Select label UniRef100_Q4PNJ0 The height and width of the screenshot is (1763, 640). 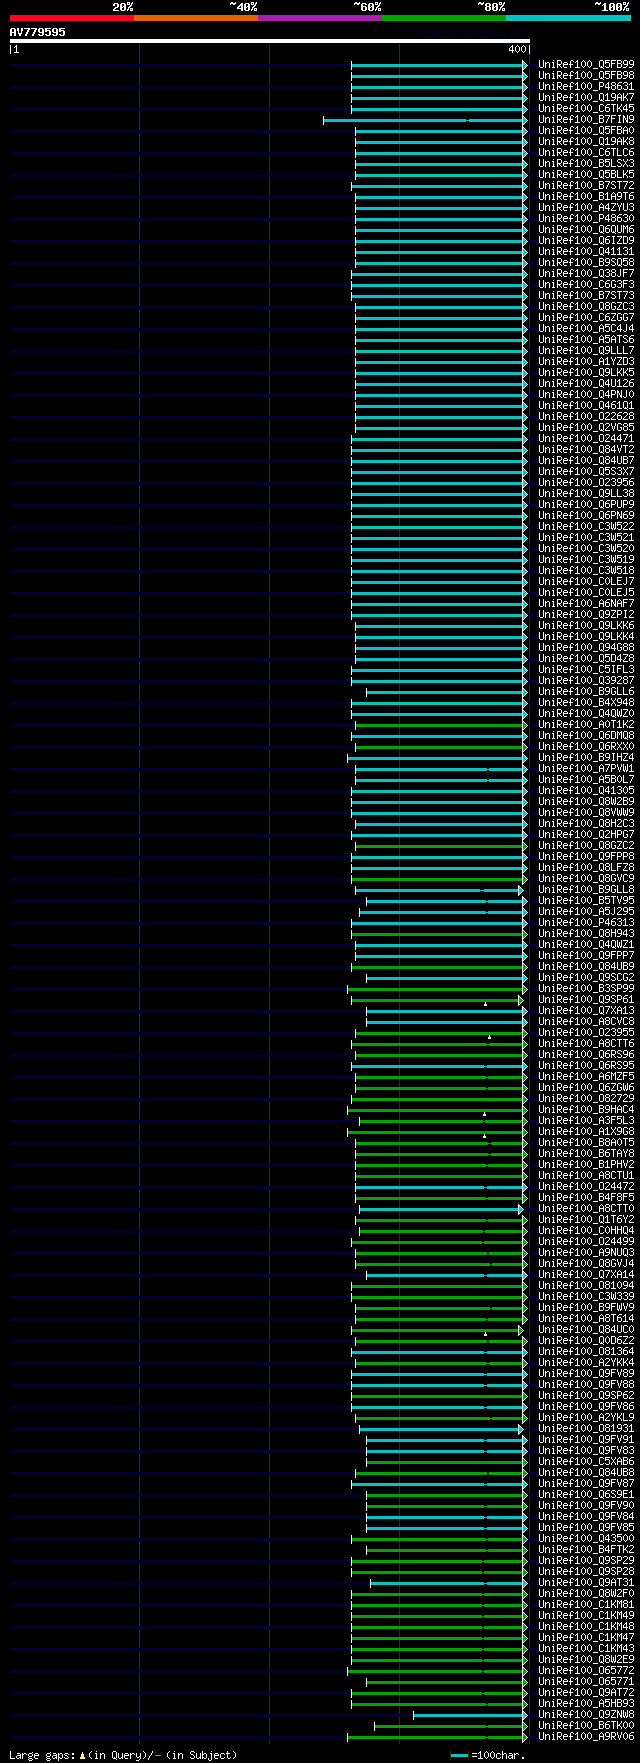click(x=586, y=394)
